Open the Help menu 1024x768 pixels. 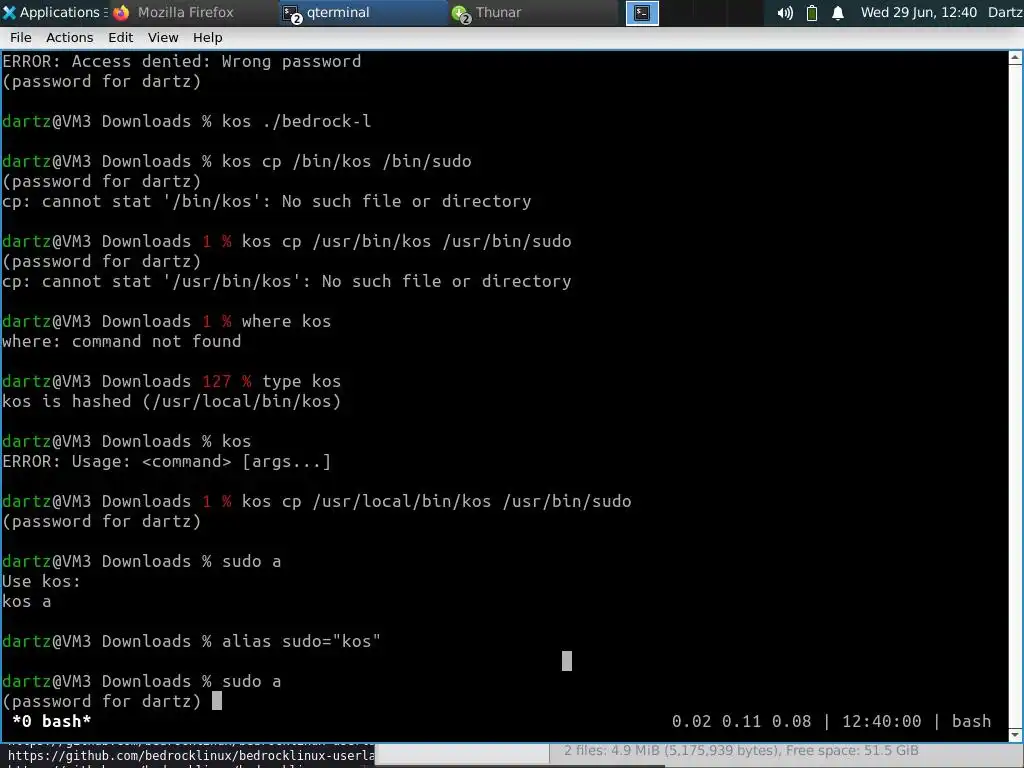207,38
